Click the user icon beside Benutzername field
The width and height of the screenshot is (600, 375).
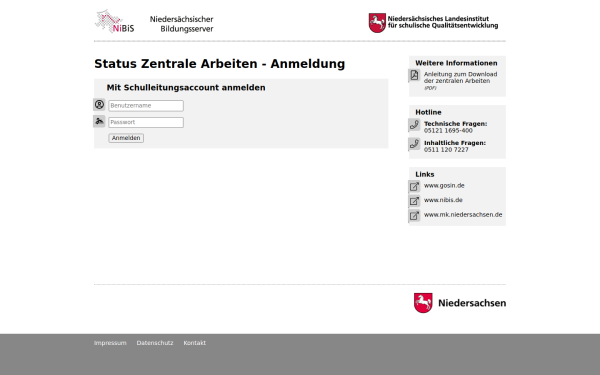(99, 104)
